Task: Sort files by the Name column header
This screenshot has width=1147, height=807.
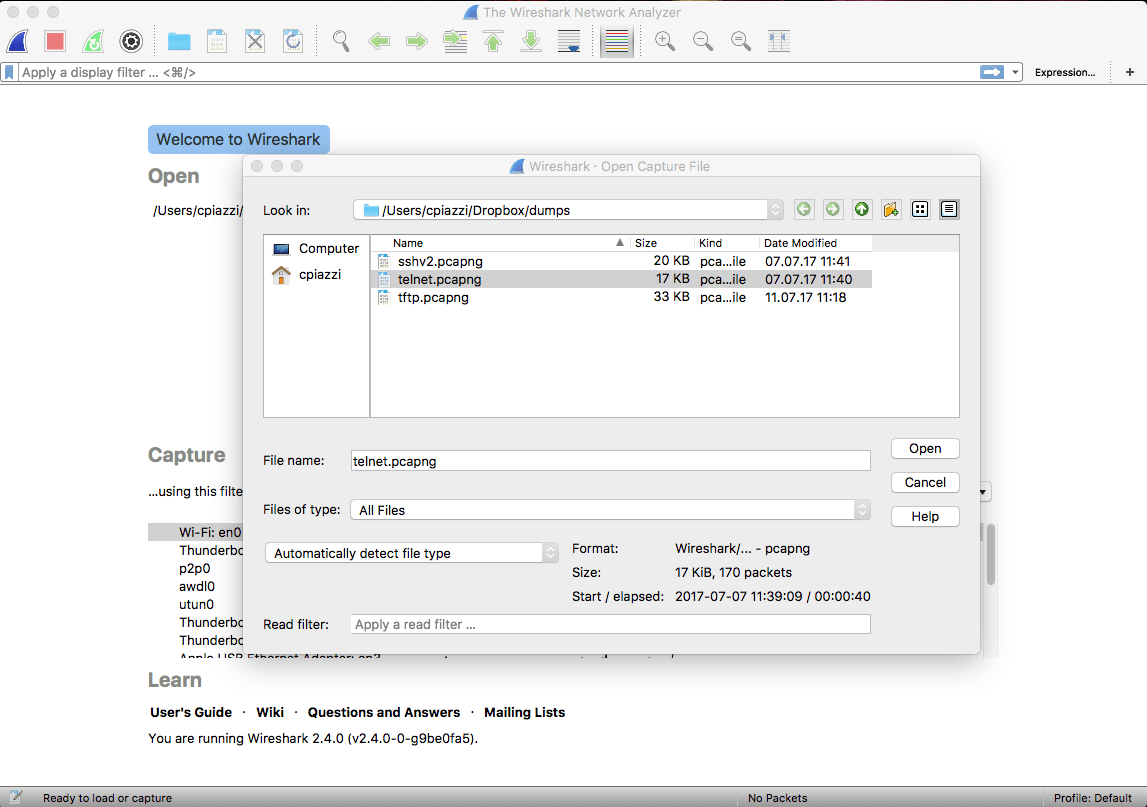Action: pyautogui.click(x=500, y=243)
